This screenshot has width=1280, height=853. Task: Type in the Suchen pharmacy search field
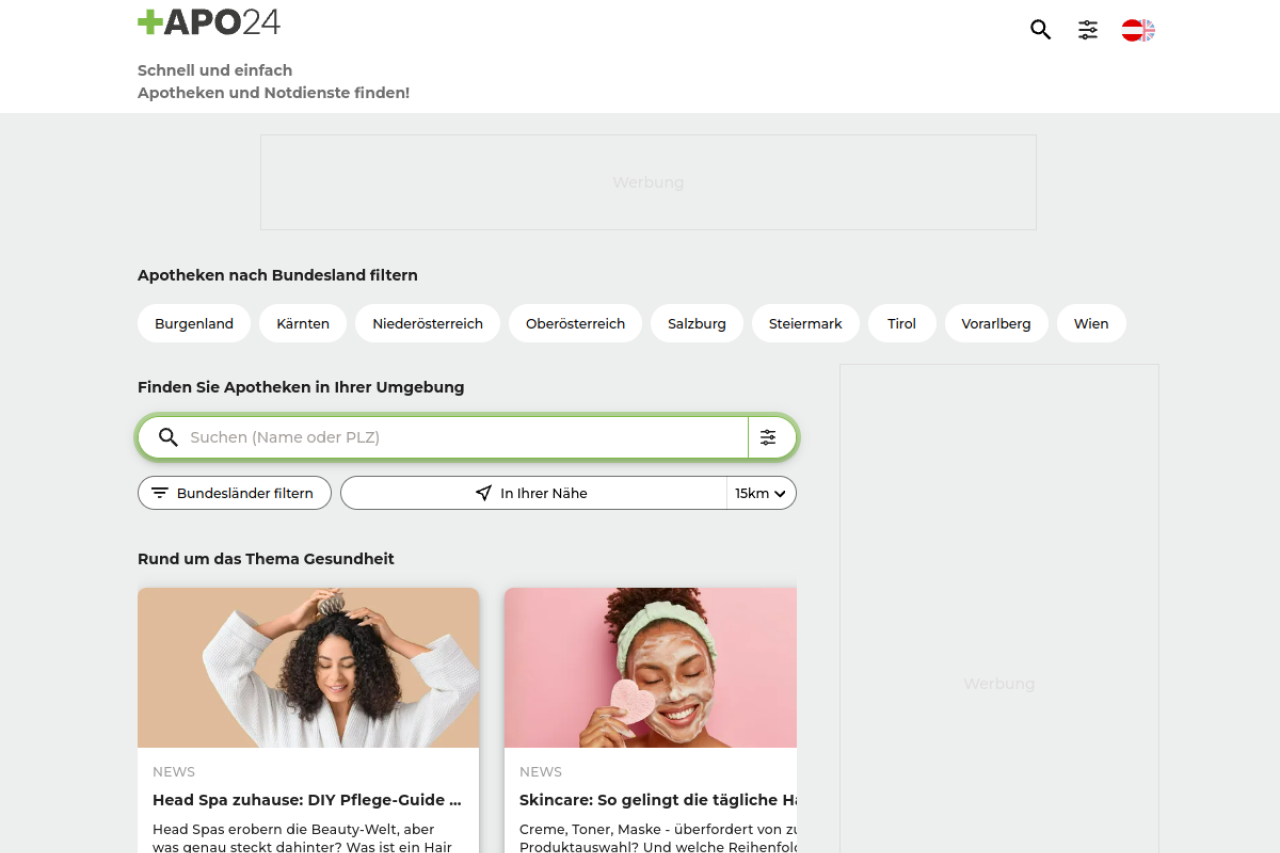pyautogui.click(x=460, y=437)
